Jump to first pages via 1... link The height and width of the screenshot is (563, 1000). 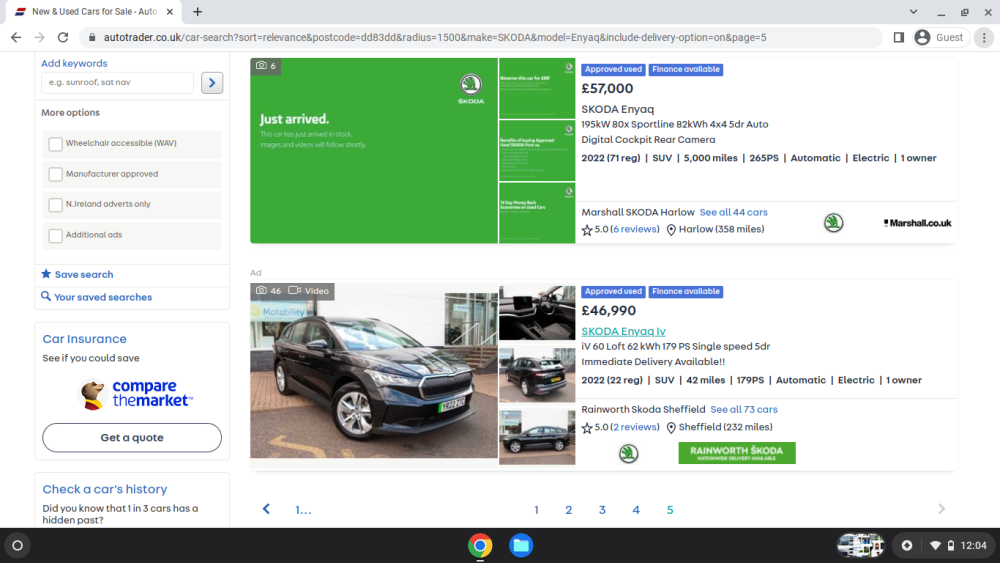point(303,510)
